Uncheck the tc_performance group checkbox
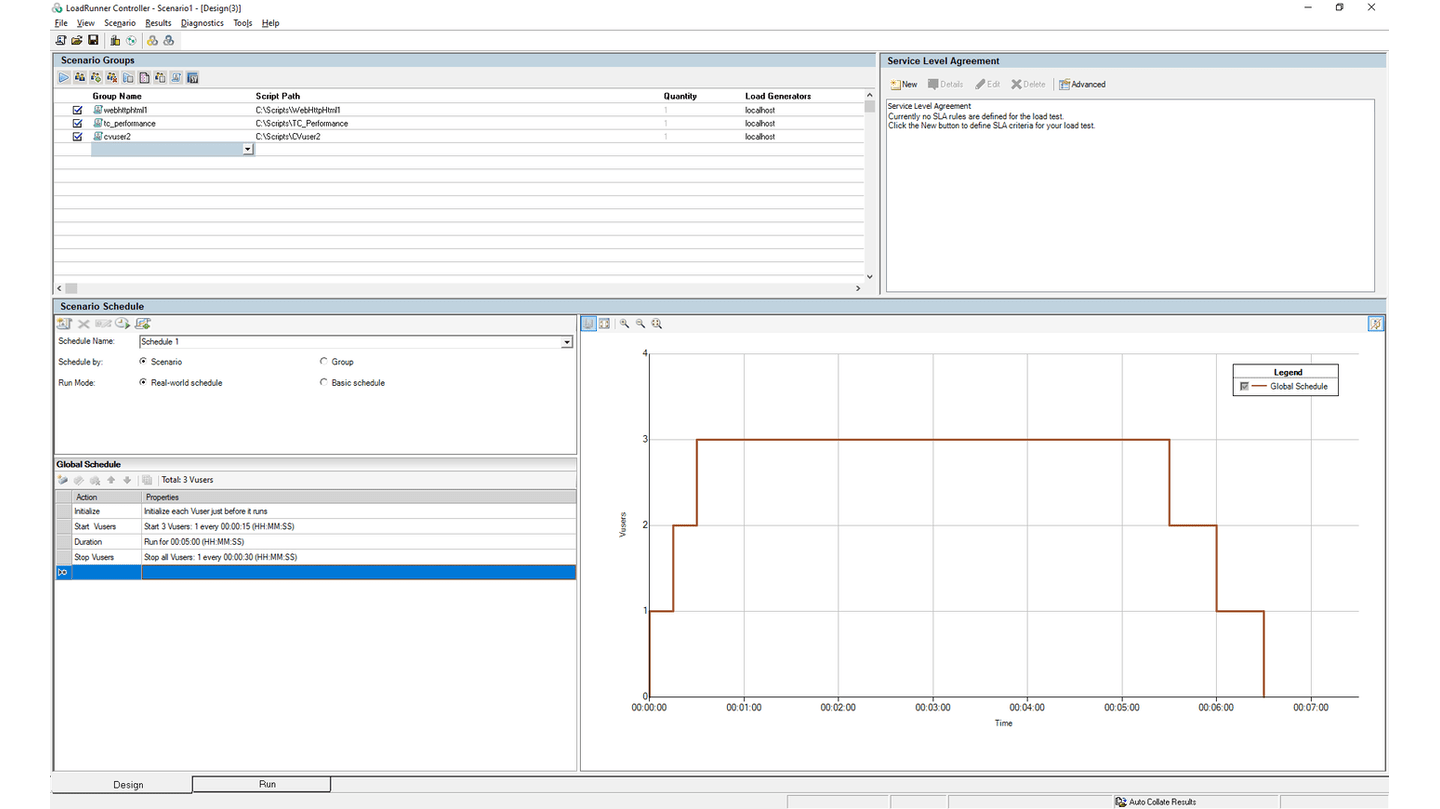 point(77,123)
